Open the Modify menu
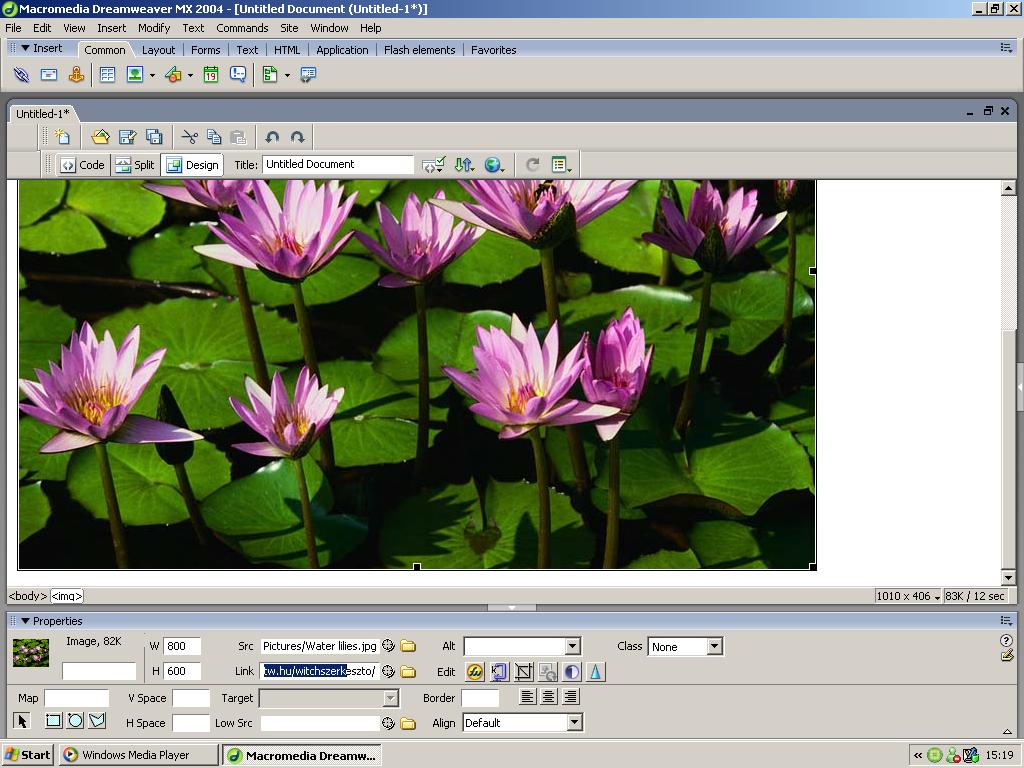 coord(154,28)
